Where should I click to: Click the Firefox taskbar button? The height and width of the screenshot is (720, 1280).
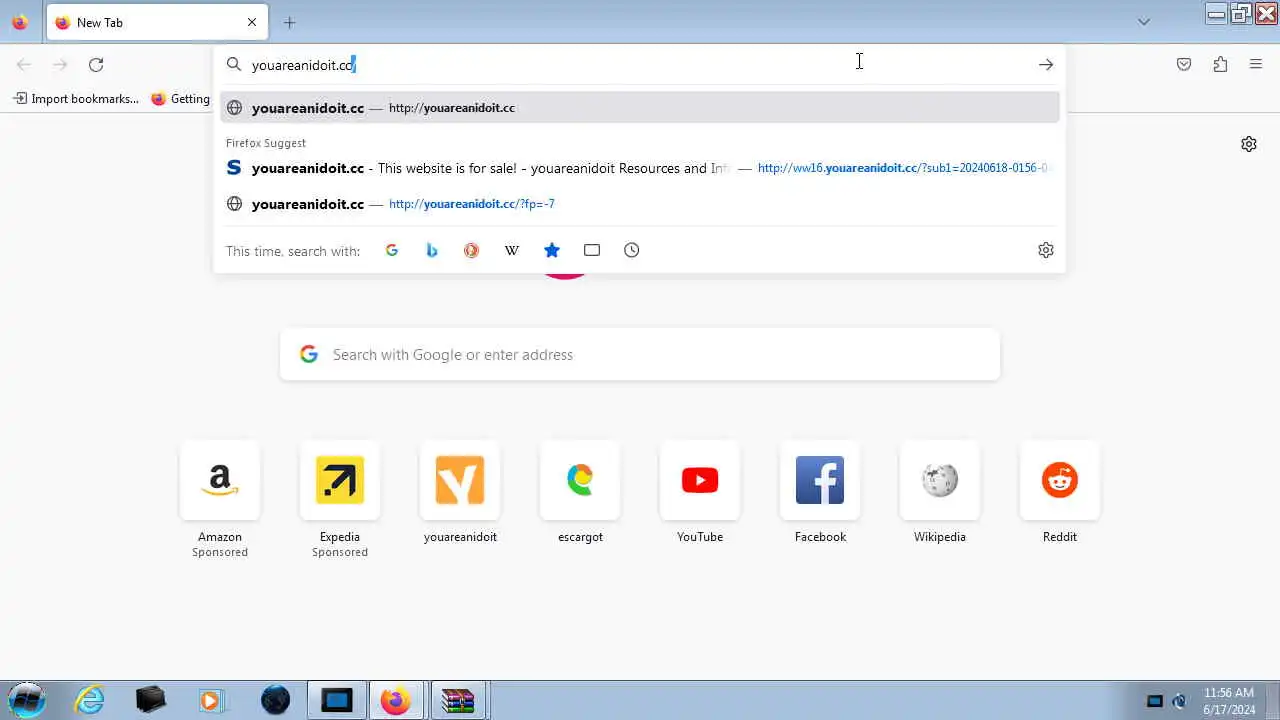(x=396, y=700)
